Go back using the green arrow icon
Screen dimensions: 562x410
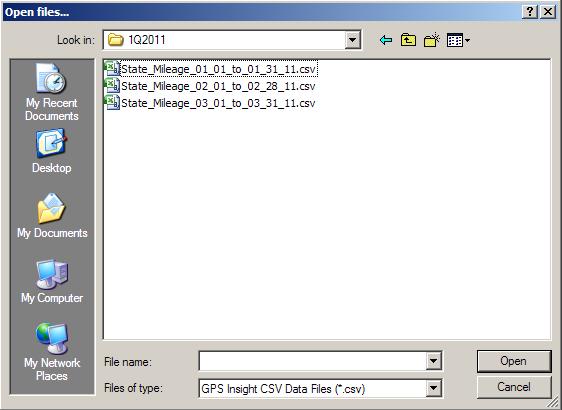pos(386,40)
